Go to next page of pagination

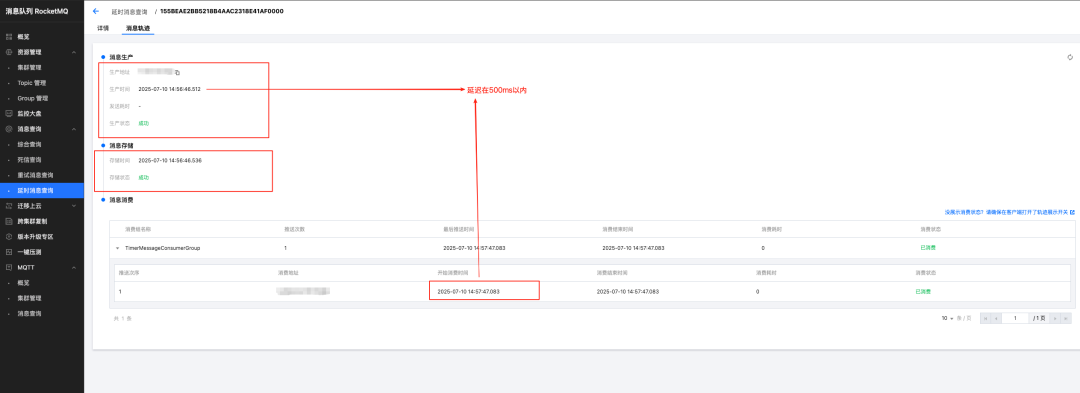point(1056,318)
